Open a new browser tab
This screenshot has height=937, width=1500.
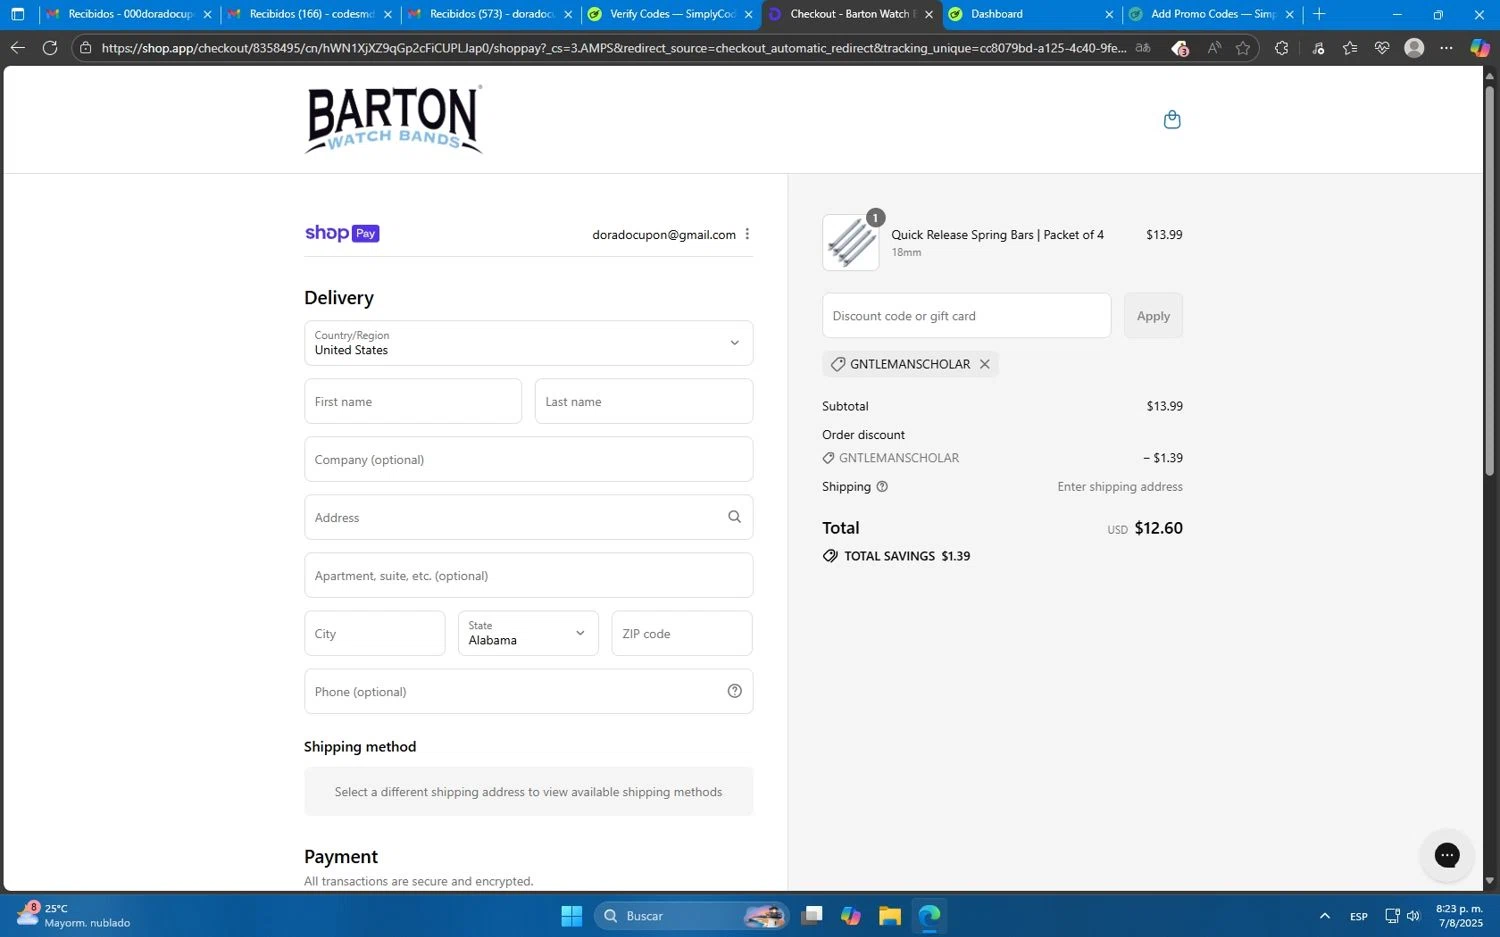click(x=1319, y=14)
